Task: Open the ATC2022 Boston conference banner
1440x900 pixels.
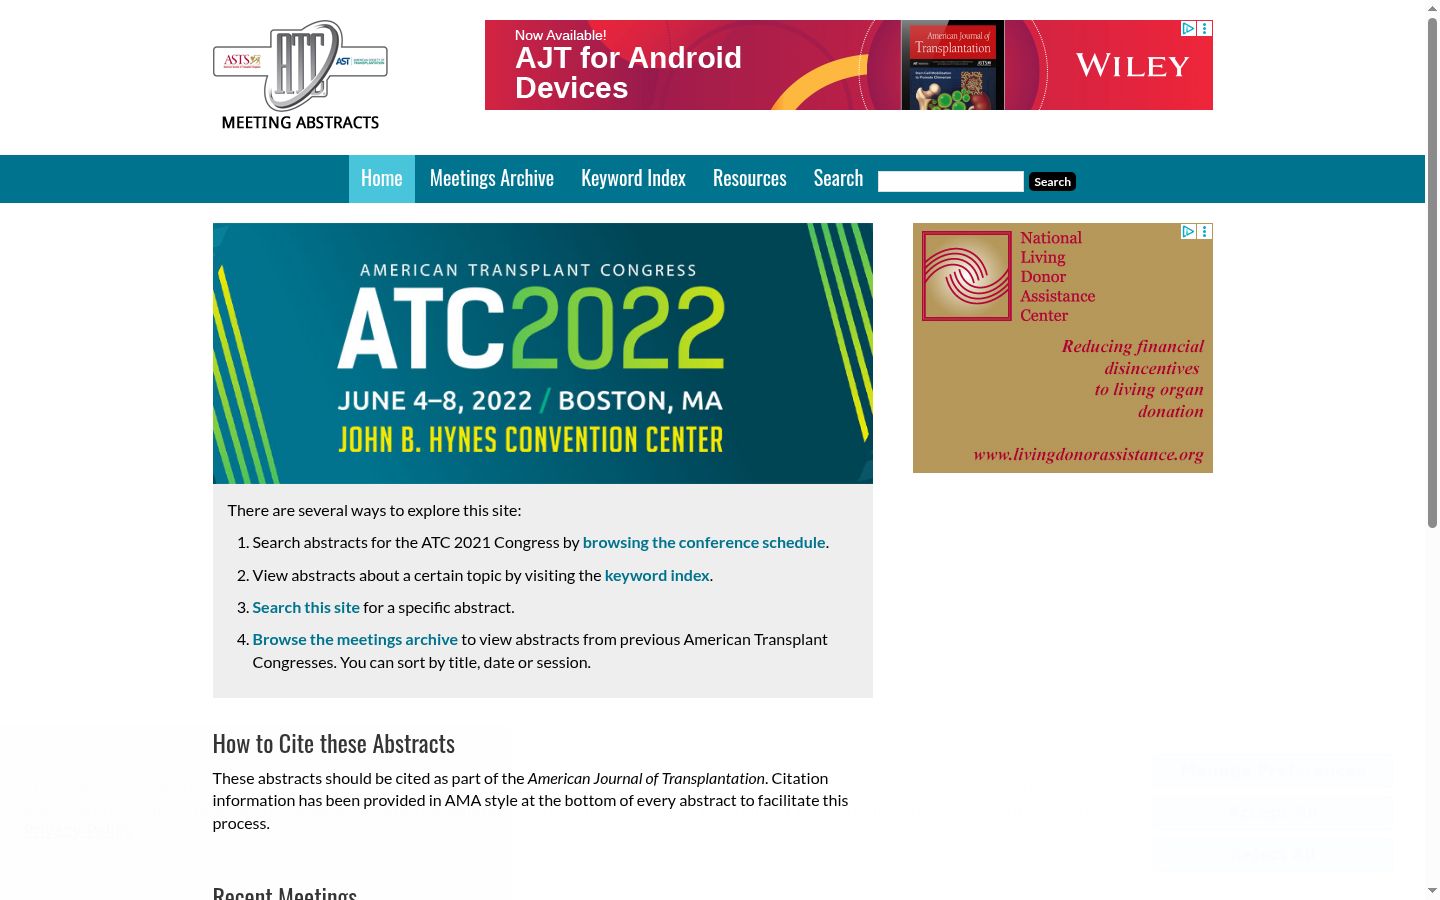Action: [x=543, y=353]
